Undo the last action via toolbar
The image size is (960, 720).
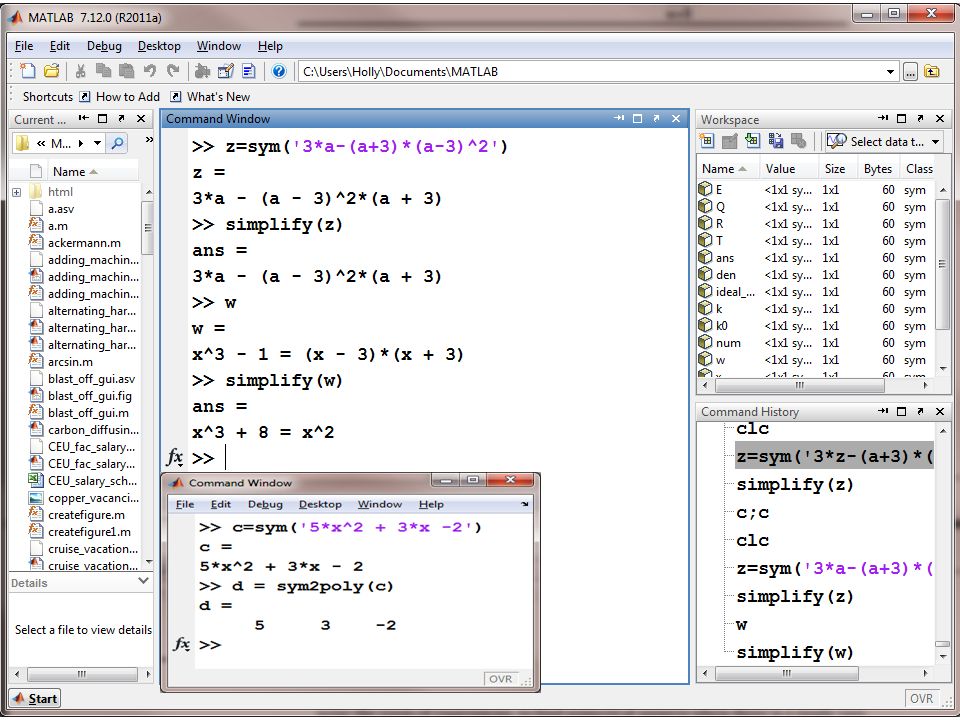(149, 71)
